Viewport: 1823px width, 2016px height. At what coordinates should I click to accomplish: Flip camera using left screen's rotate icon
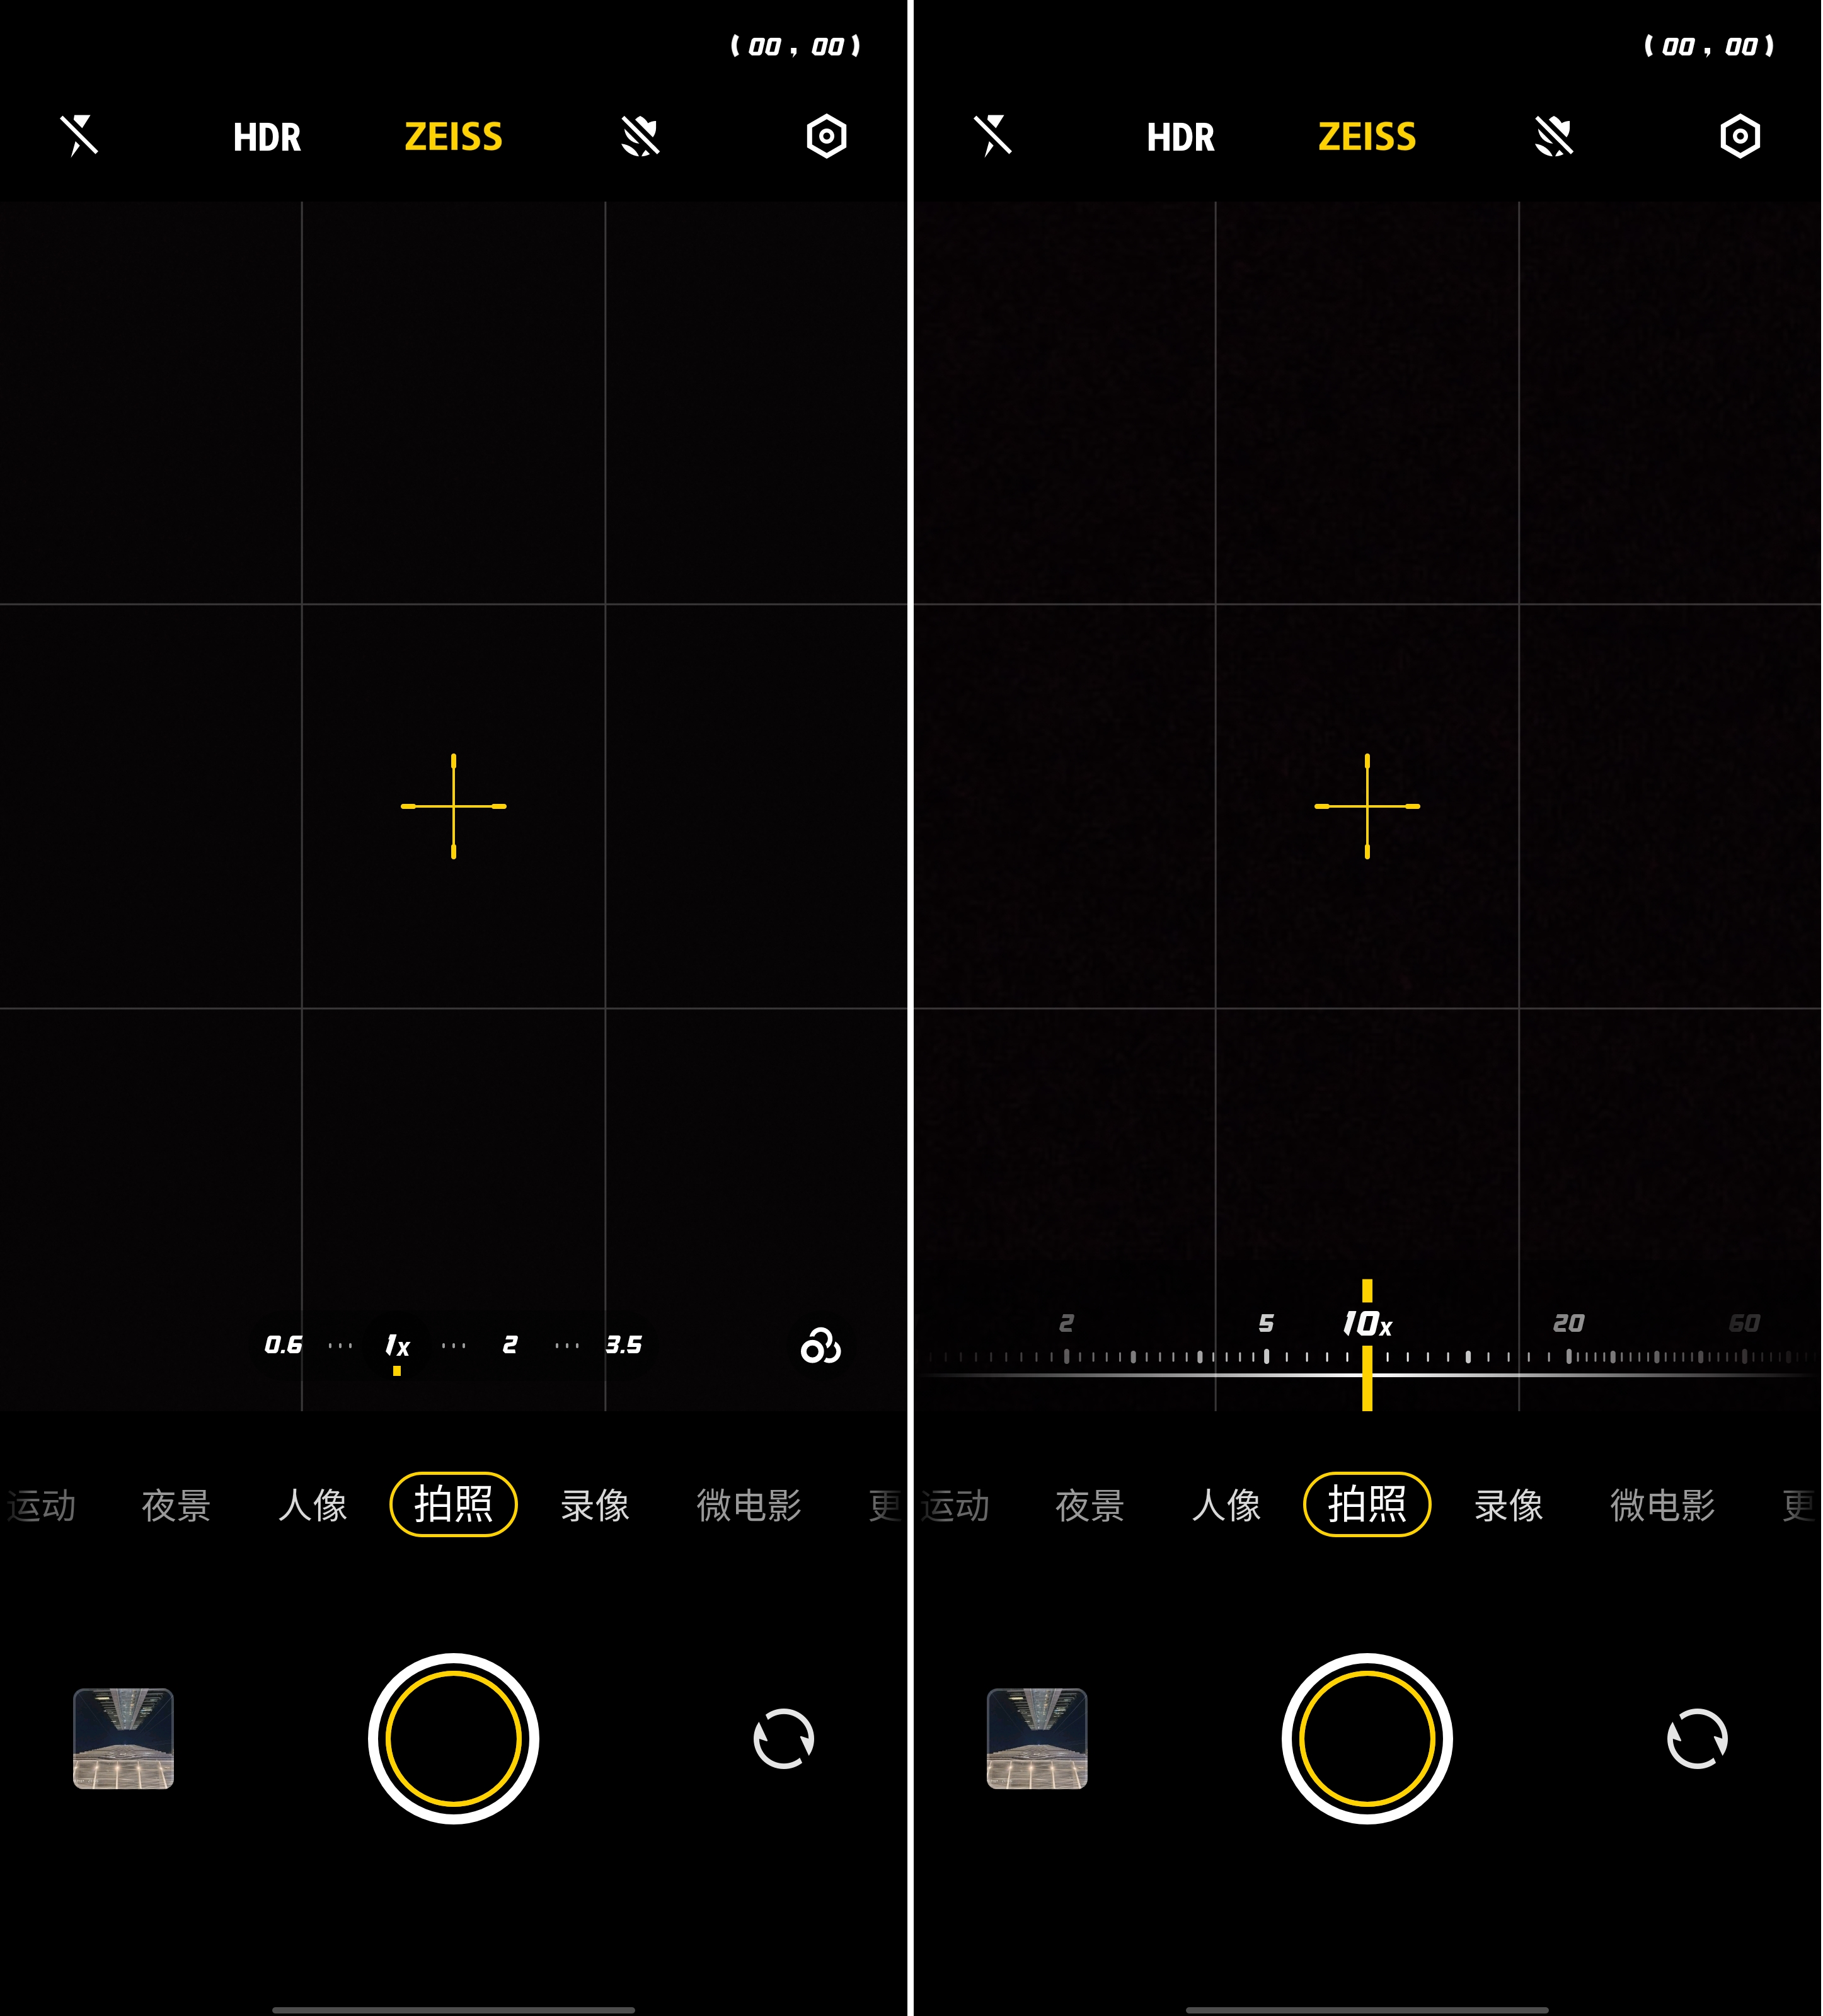click(783, 1738)
